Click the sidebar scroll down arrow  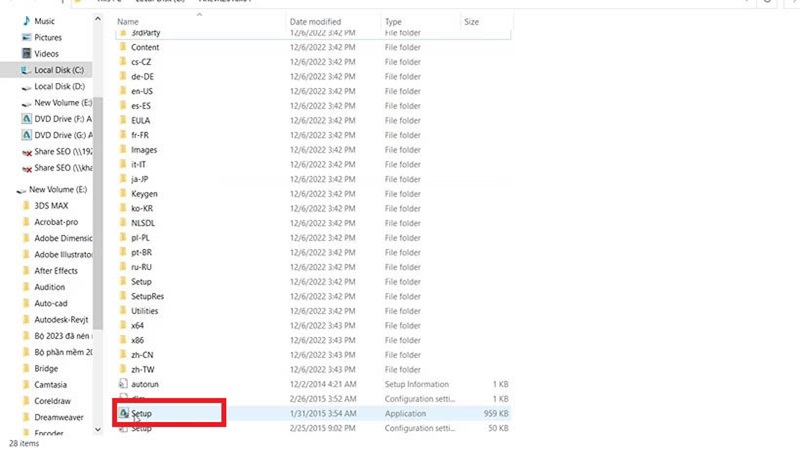[97, 429]
